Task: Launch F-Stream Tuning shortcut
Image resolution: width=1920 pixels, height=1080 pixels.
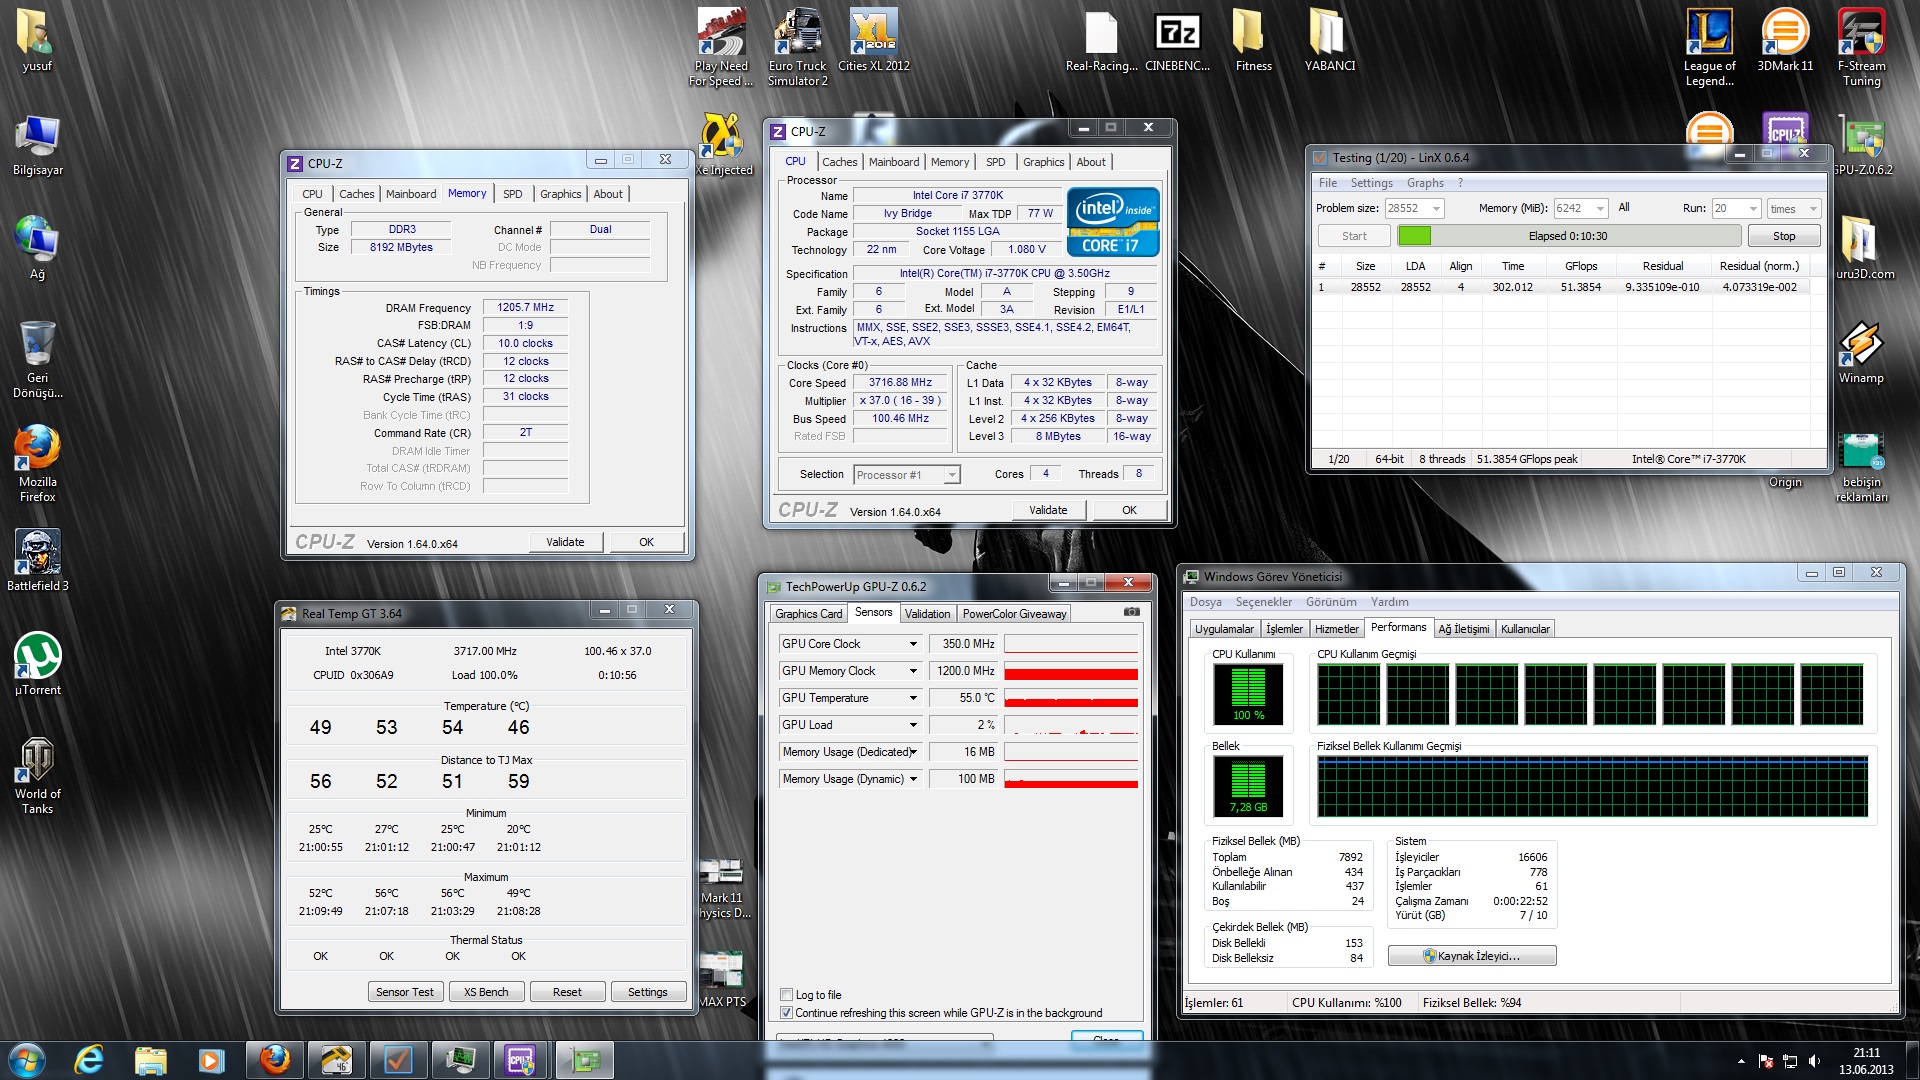Action: [x=1861, y=47]
